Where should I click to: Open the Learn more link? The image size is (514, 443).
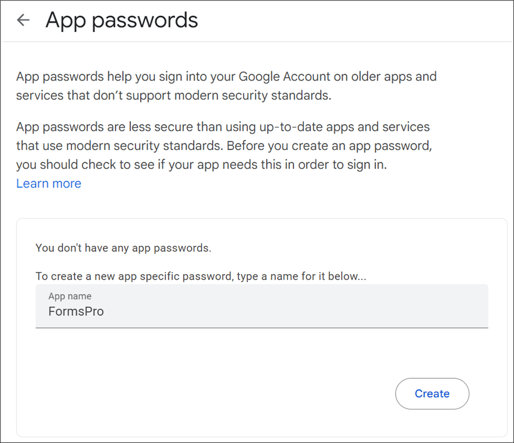(x=49, y=184)
